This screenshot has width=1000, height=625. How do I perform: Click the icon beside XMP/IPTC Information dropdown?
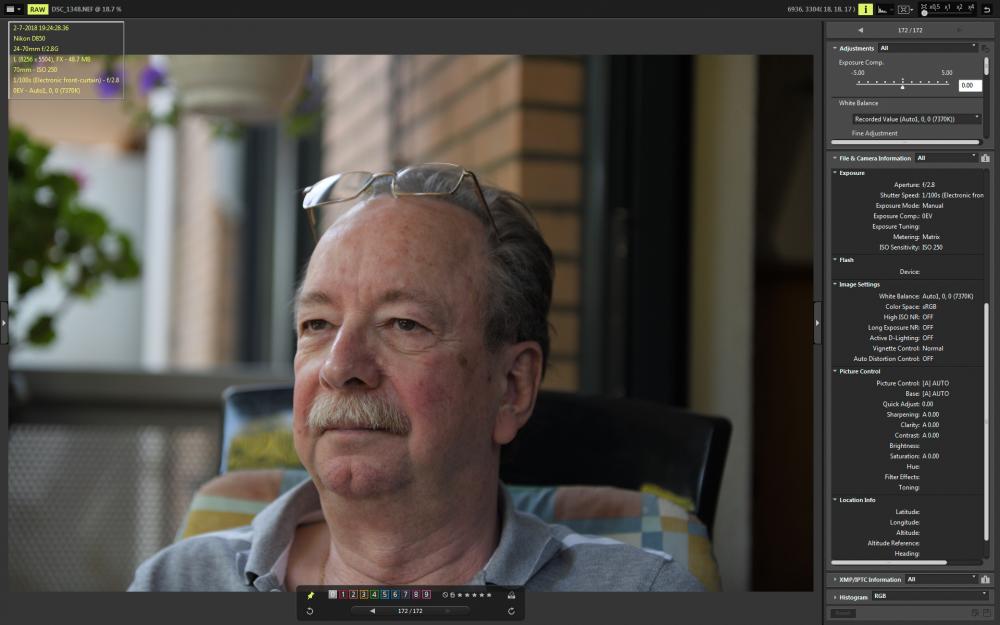pos(985,579)
